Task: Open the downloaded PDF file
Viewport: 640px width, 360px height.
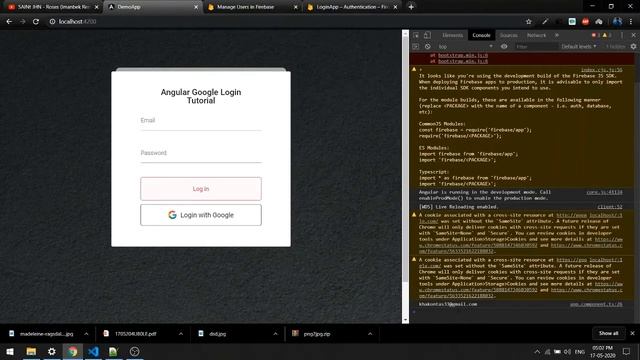Action: tap(130, 334)
